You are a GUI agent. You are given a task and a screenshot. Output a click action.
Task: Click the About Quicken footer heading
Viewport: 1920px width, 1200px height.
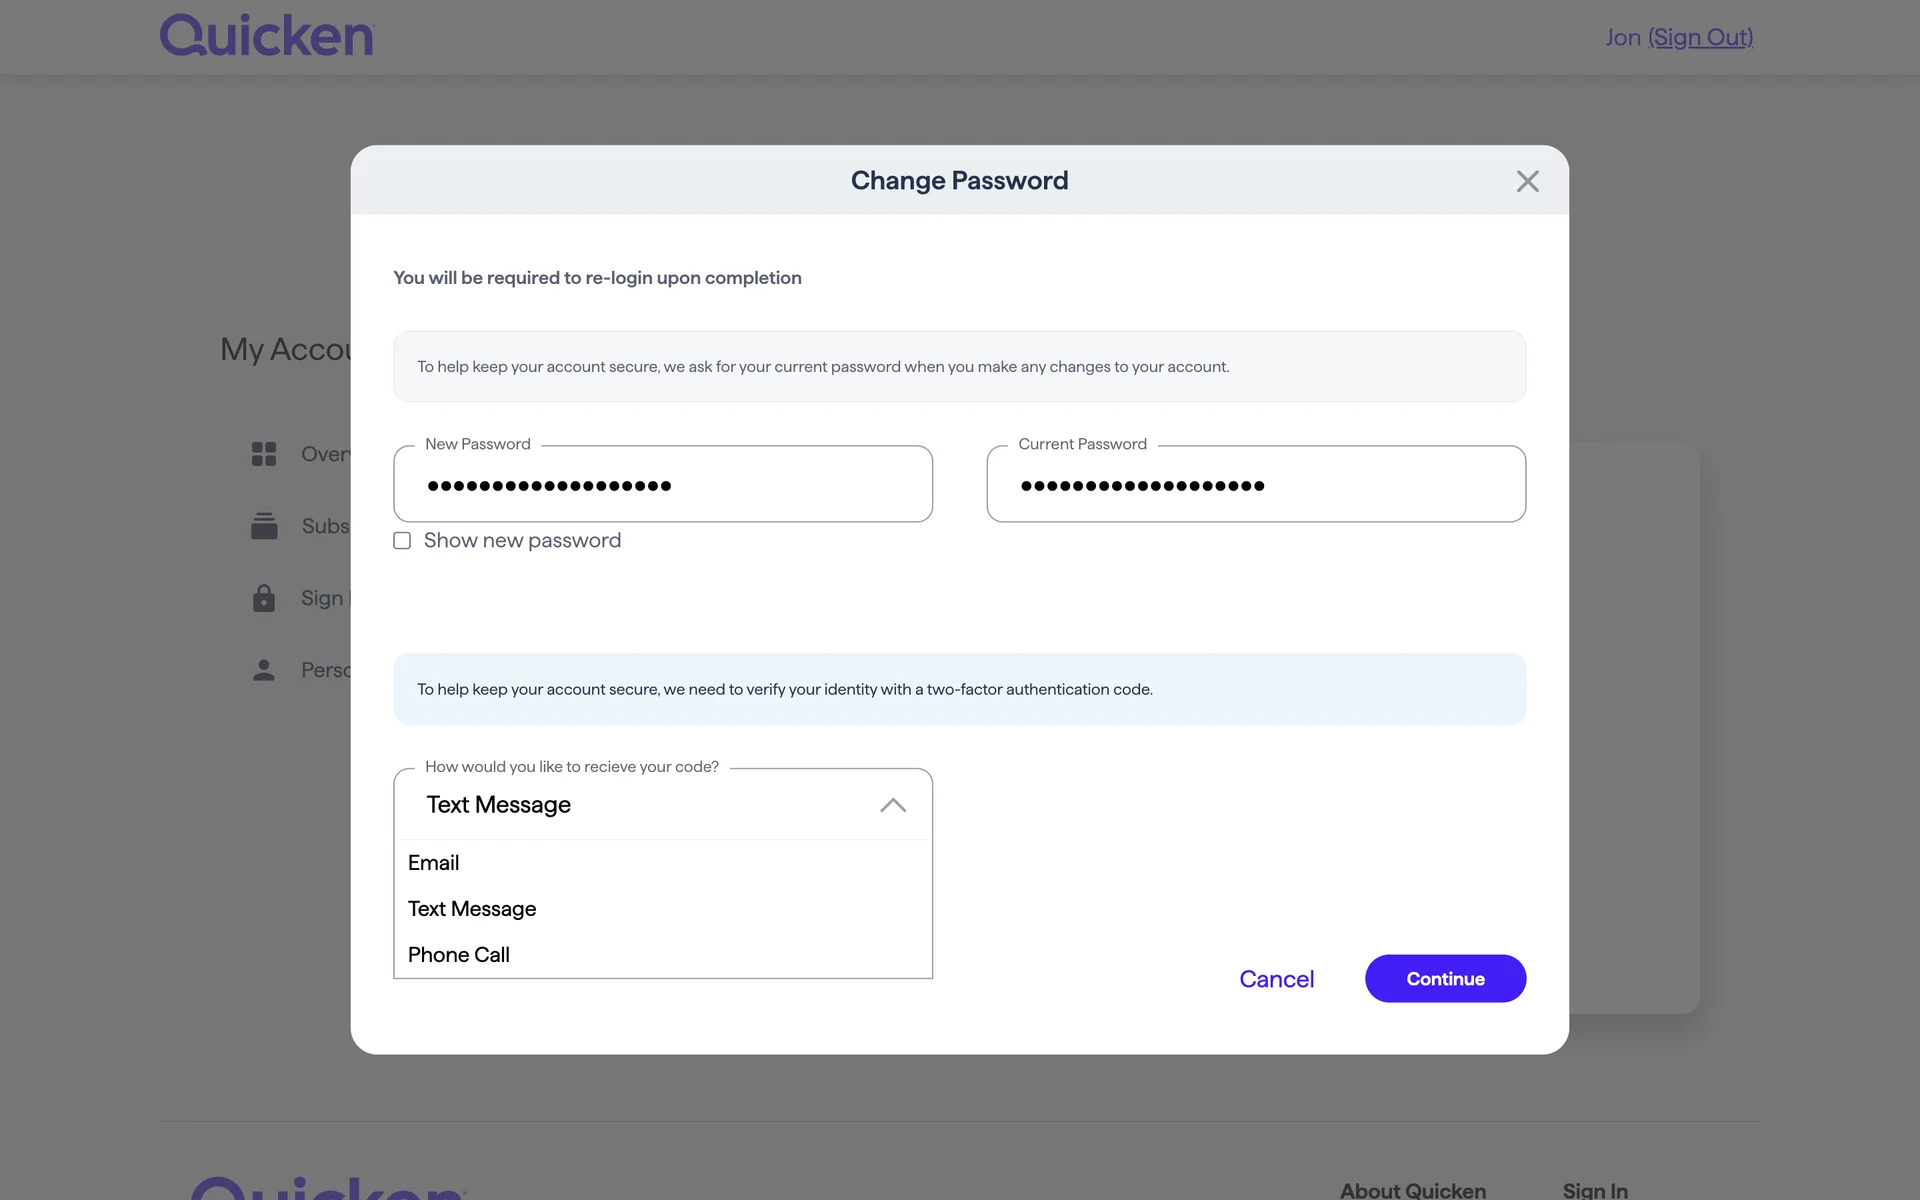[1412, 1190]
